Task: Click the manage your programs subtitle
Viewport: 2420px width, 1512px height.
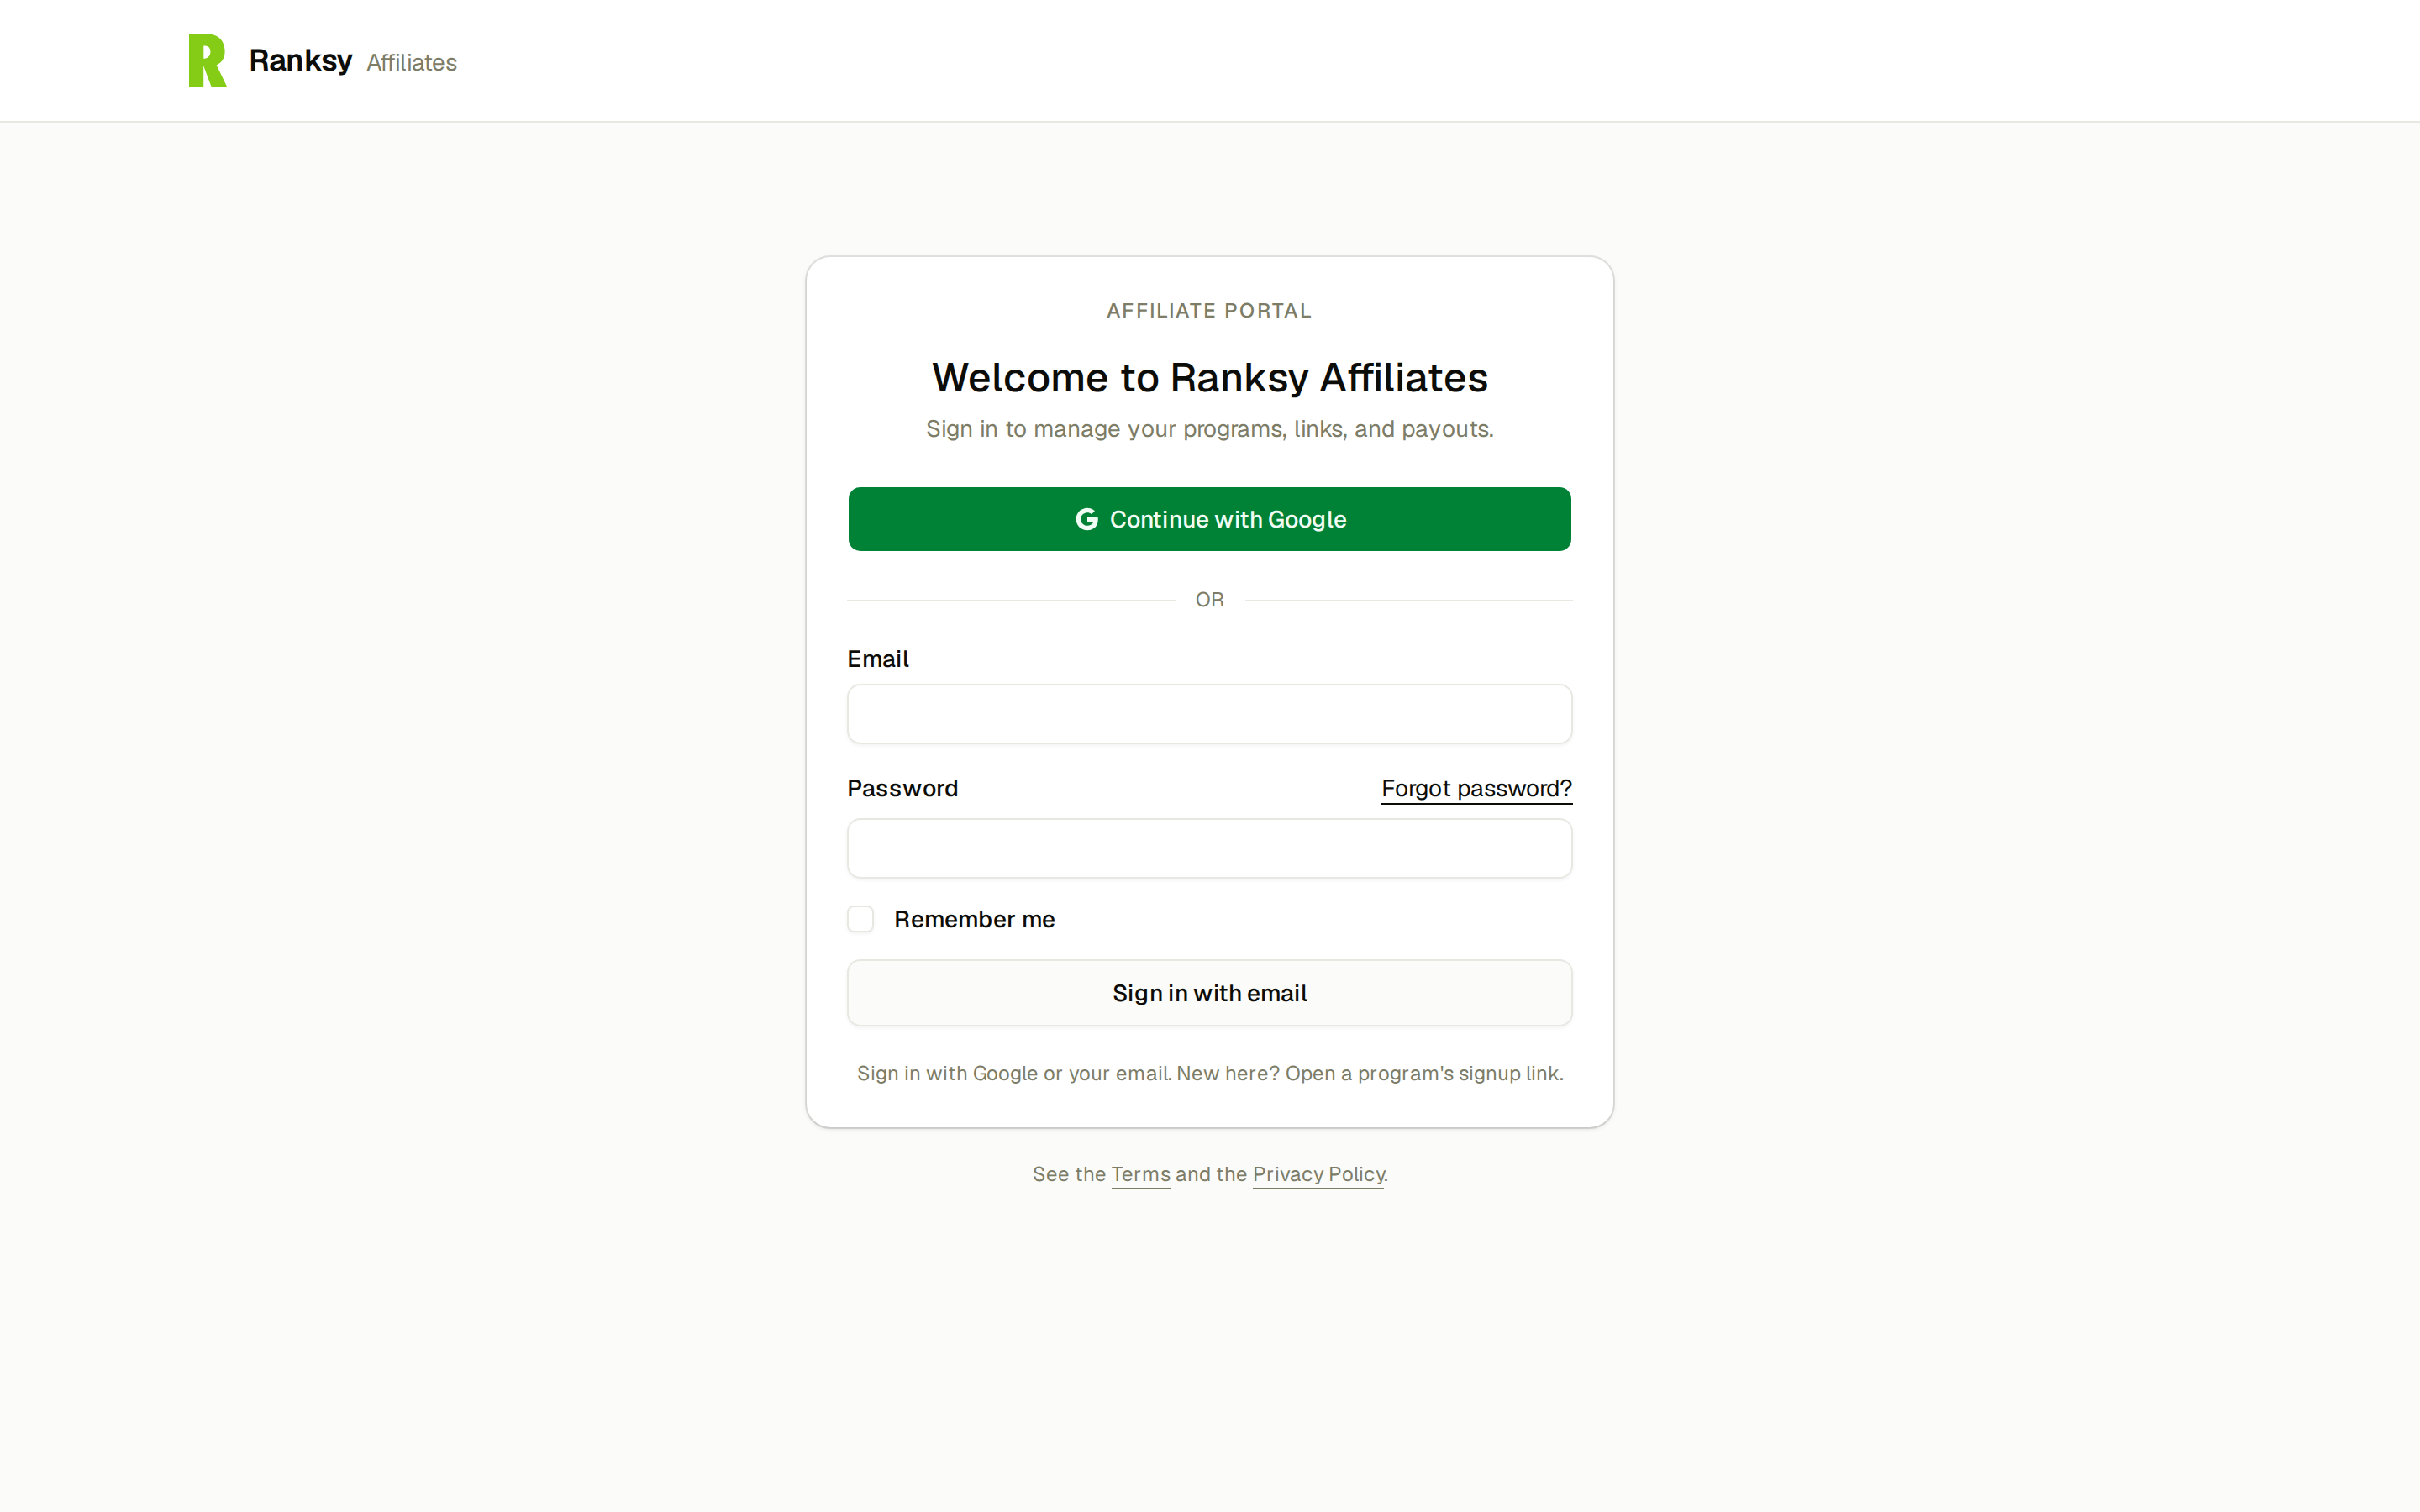Action: [1209, 429]
